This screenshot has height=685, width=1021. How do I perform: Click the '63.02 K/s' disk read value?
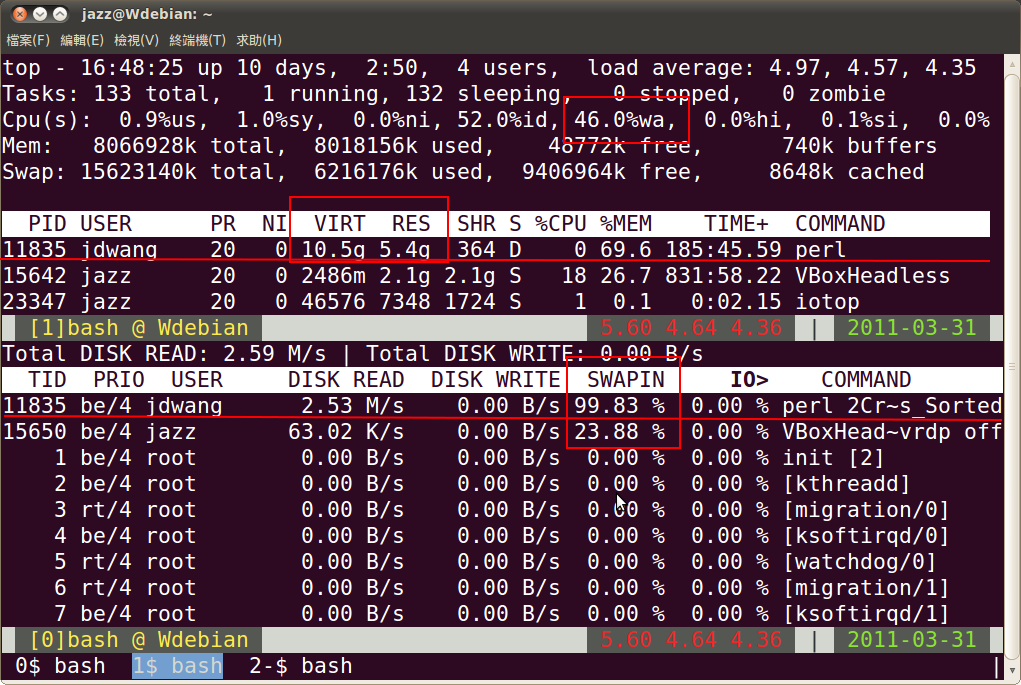pos(346,432)
